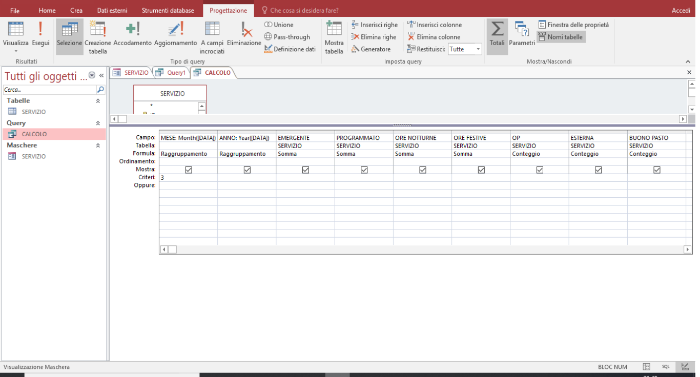Click Definizione dati option
The width and height of the screenshot is (700, 377).
coord(290,49)
